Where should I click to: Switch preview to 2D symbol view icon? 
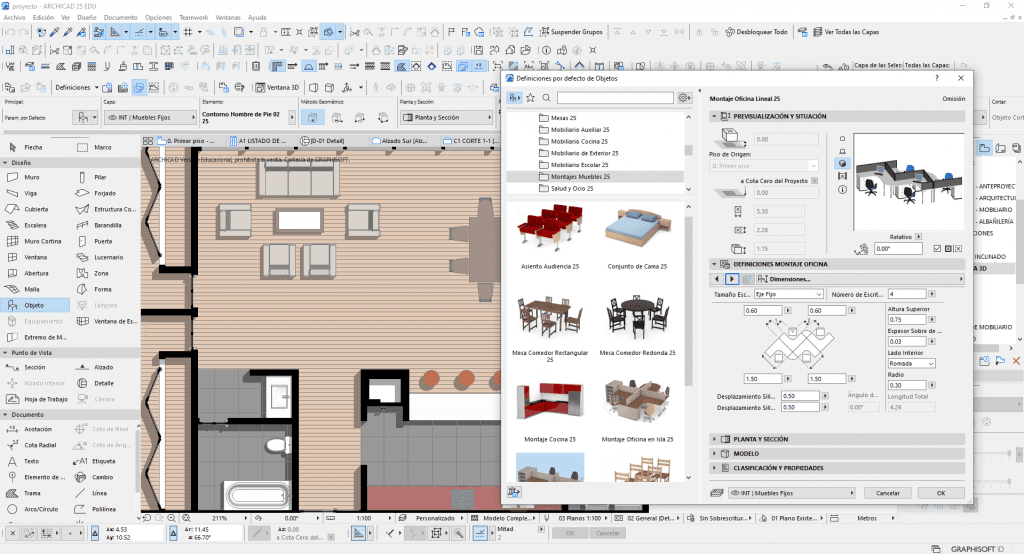[x=843, y=138]
